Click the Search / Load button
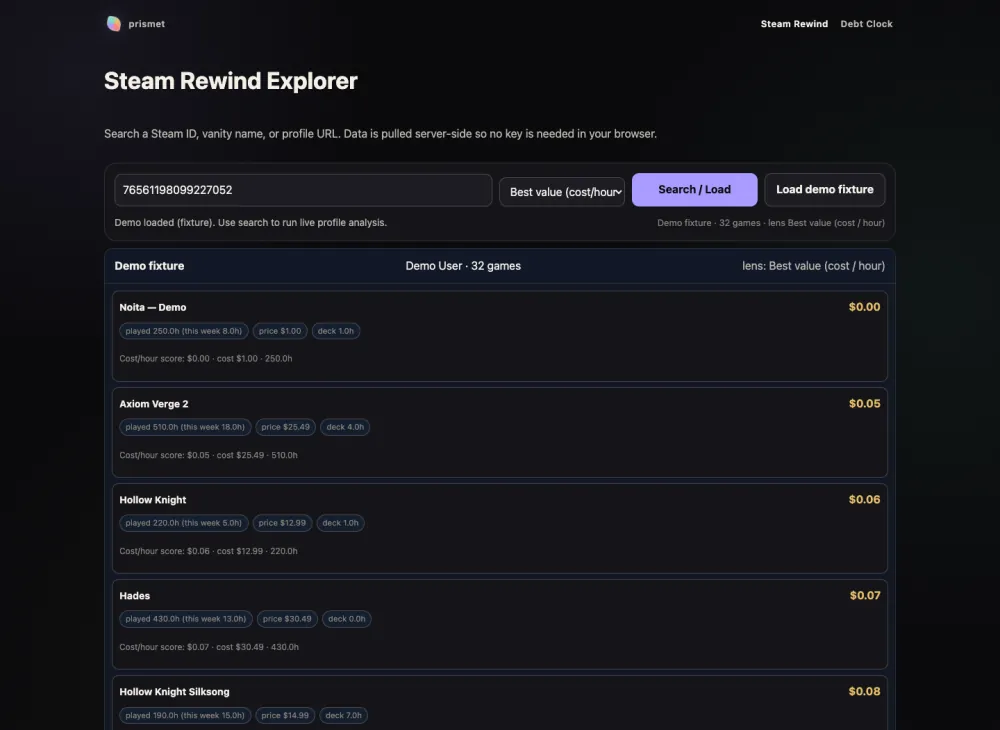Viewport: 1000px width, 730px height. [695, 189]
